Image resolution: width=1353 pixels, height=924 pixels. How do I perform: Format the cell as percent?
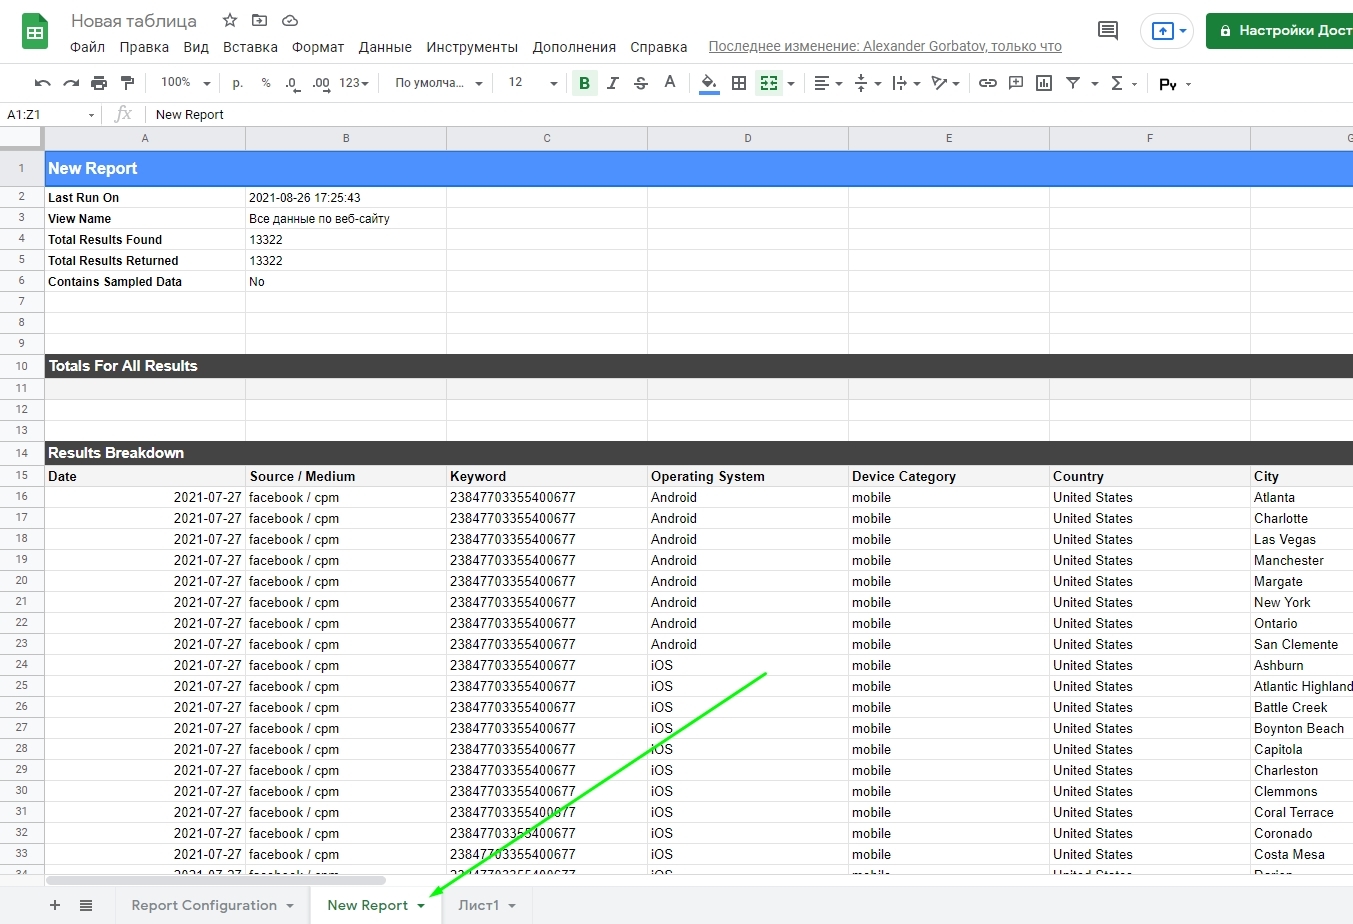[x=266, y=83]
